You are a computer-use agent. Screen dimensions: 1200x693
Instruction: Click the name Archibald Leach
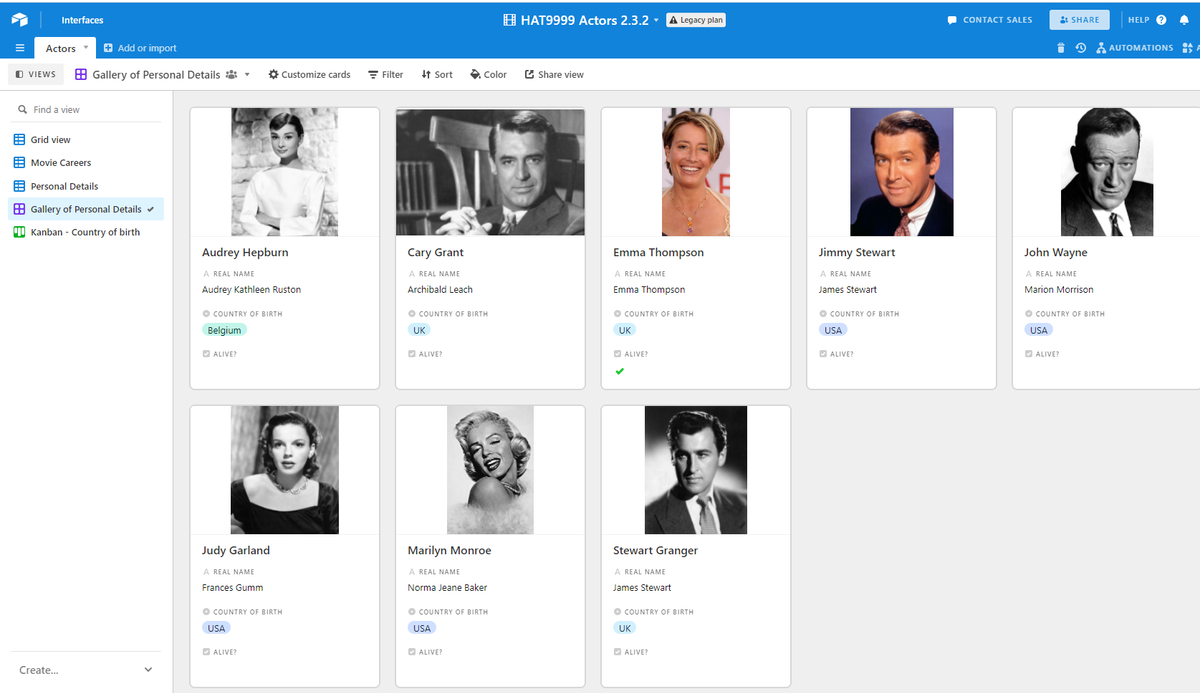pyautogui.click(x=440, y=290)
